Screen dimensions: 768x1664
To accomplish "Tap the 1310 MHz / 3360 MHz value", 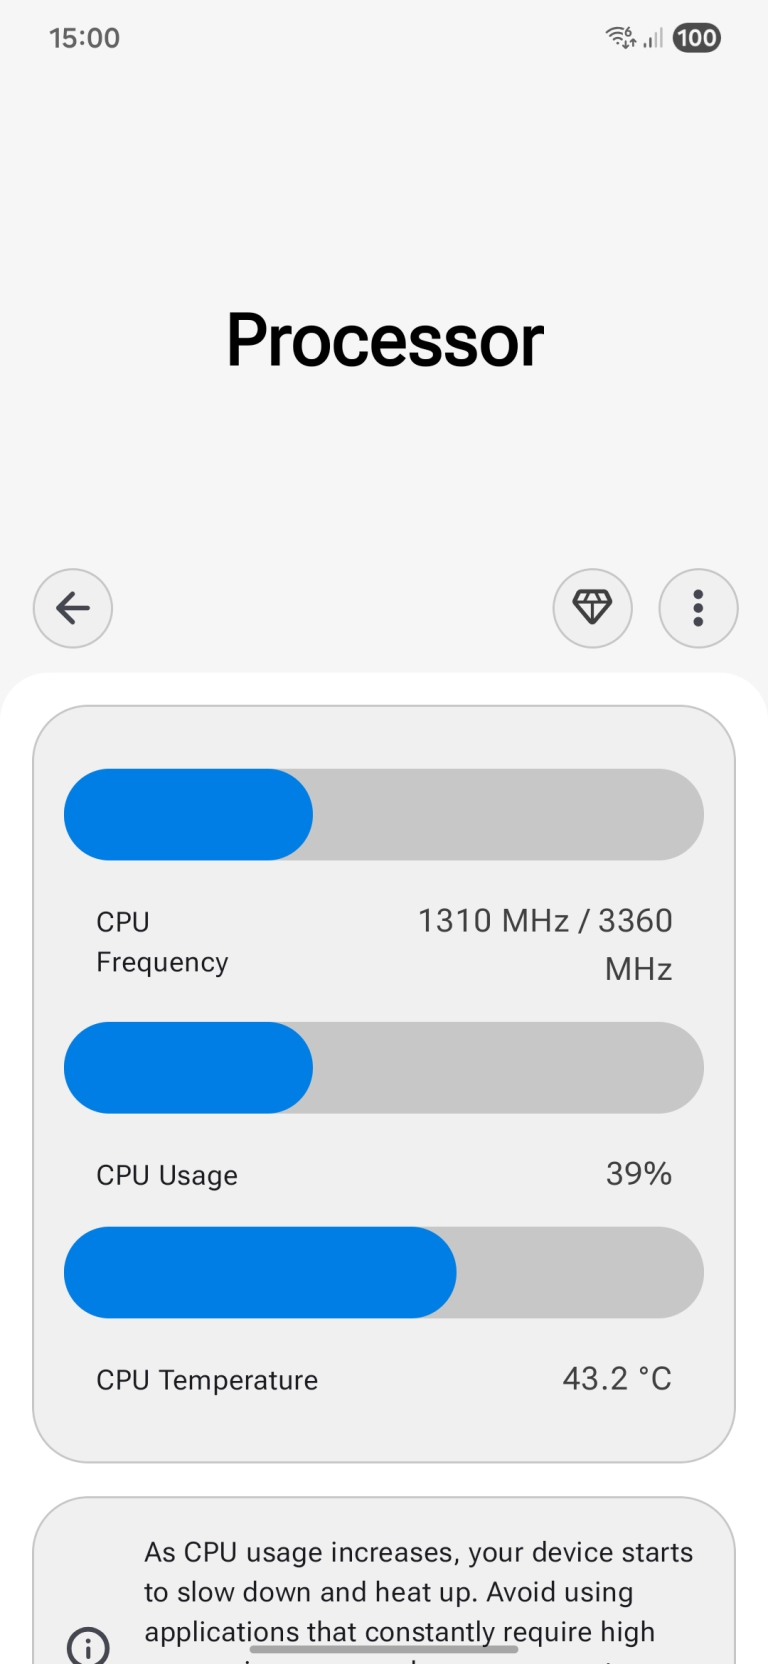I will coord(545,943).
